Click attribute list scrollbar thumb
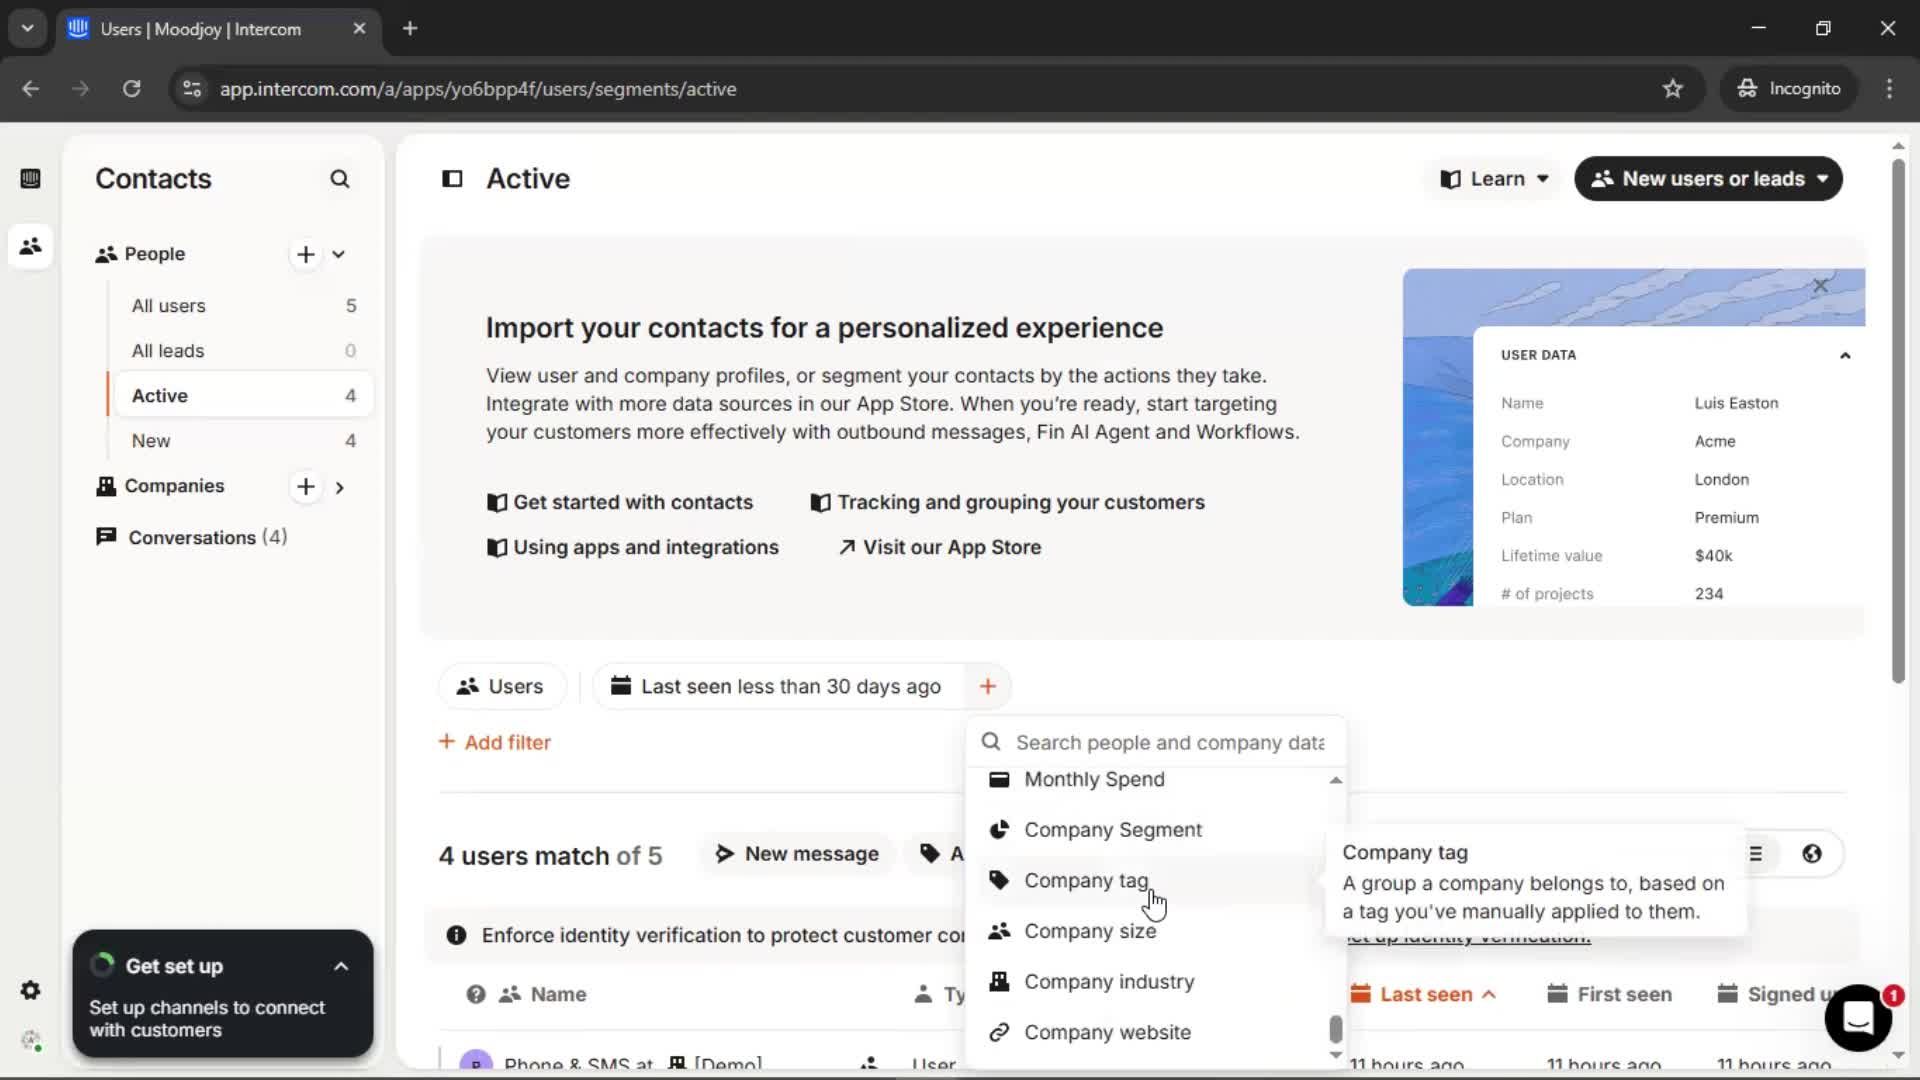 click(1335, 1028)
